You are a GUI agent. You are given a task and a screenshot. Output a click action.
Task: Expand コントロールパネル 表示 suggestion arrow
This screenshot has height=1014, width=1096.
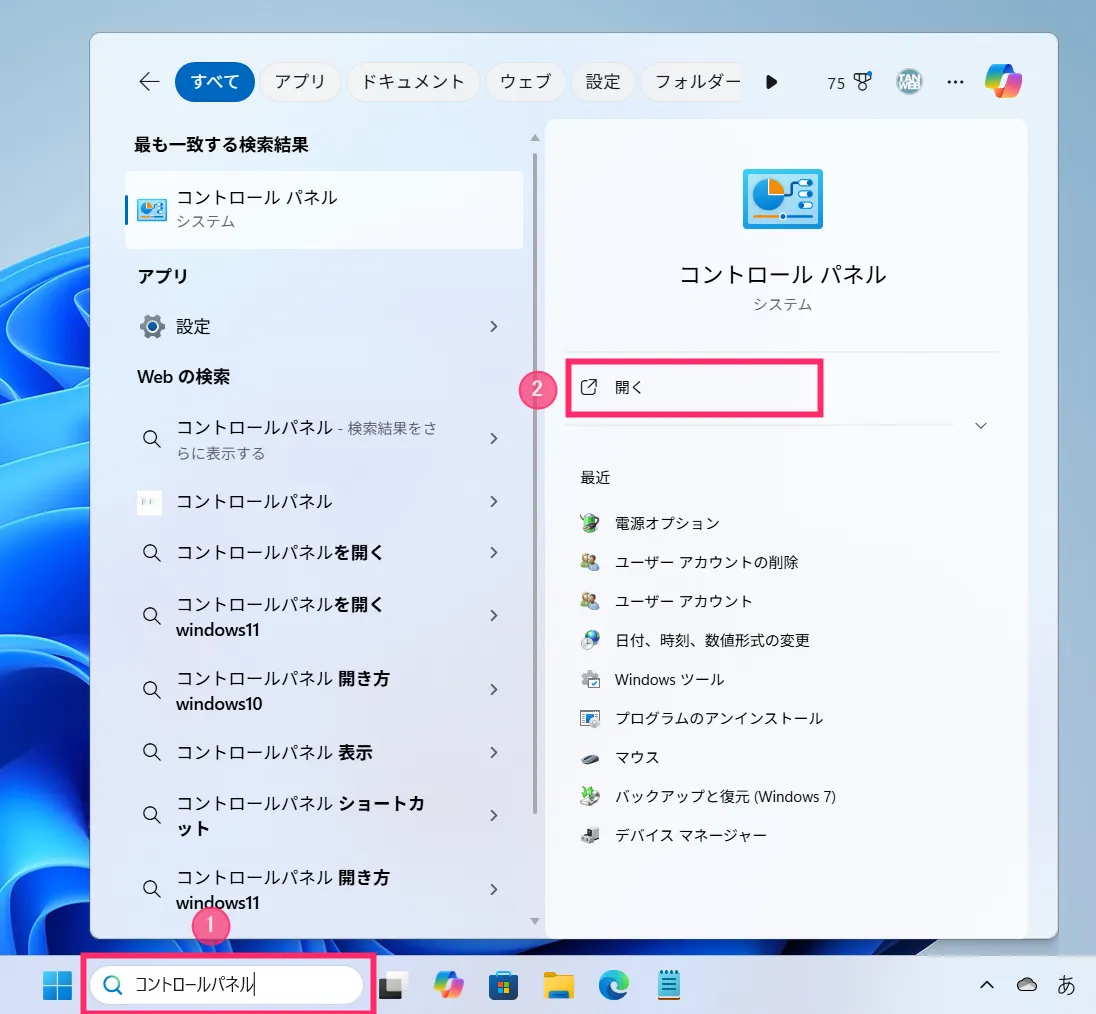pos(493,753)
